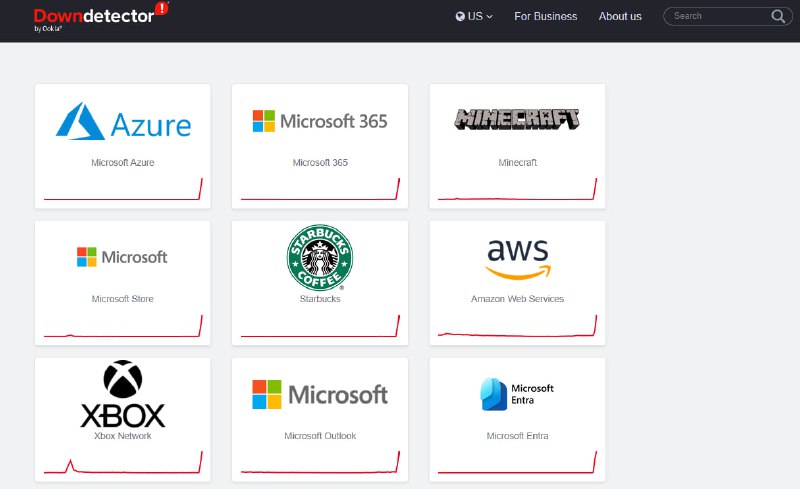Click the magnifying glass search icon
This screenshot has height=489, width=800.
pyautogui.click(x=778, y=16)
